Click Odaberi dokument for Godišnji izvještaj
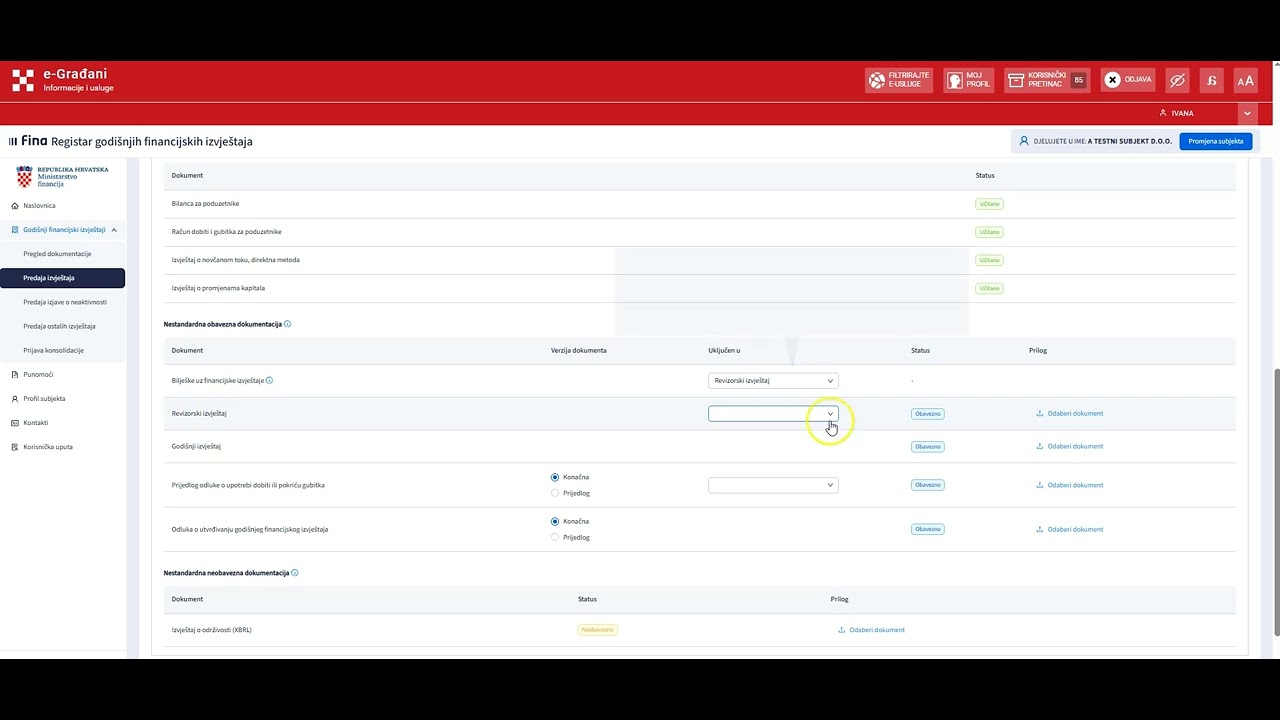1280x720 pixels. 1070,446
